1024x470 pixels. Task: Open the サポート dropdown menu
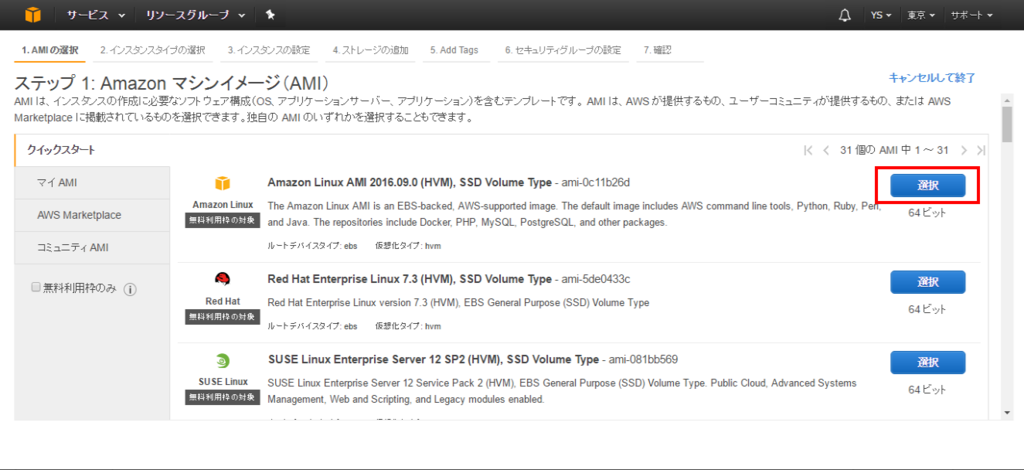tap(971, 15)
